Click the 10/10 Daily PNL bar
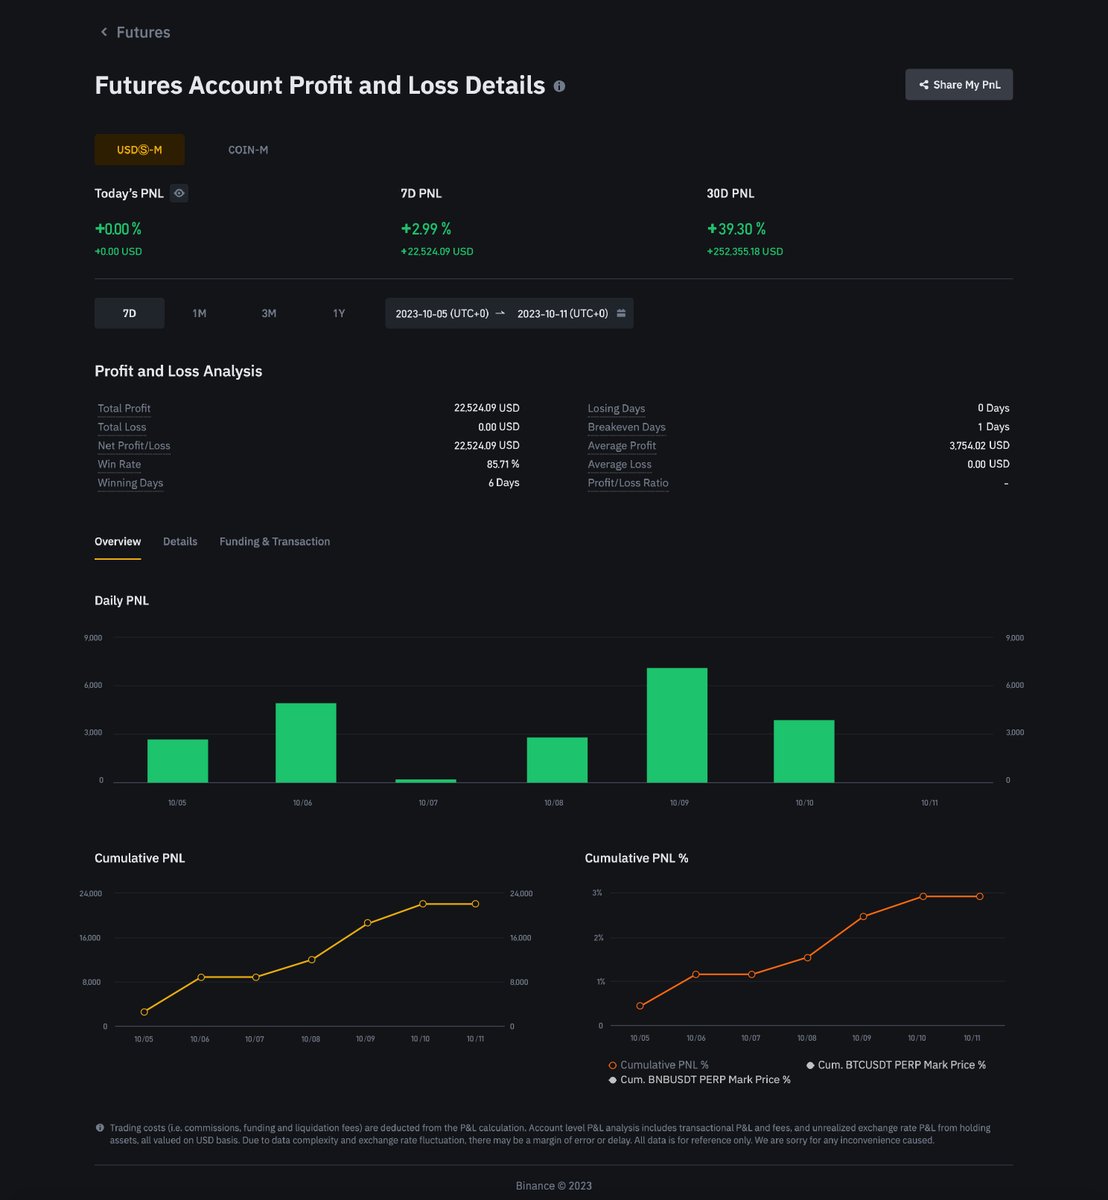 (x=804, y=751)
